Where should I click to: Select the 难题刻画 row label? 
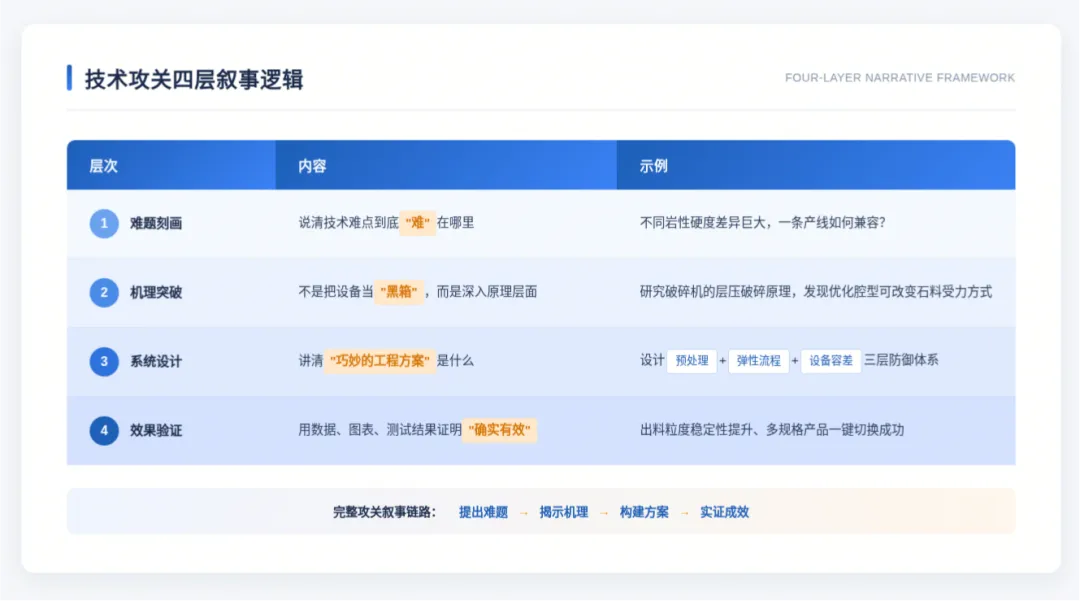pyautogui.click(x=156, y=223)
